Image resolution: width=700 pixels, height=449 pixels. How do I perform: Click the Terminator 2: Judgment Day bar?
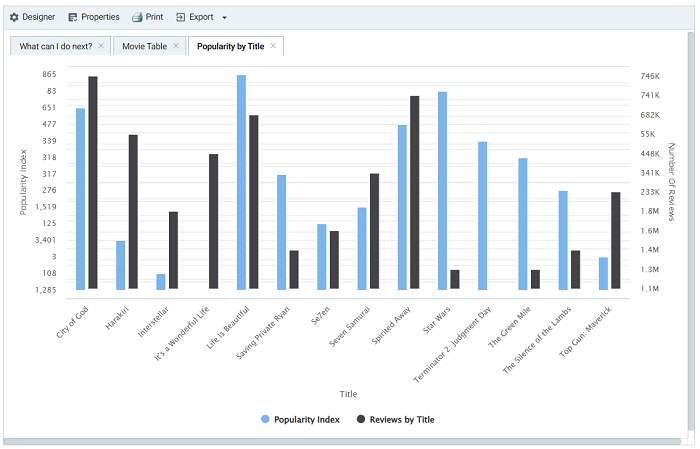coord(482,215)
